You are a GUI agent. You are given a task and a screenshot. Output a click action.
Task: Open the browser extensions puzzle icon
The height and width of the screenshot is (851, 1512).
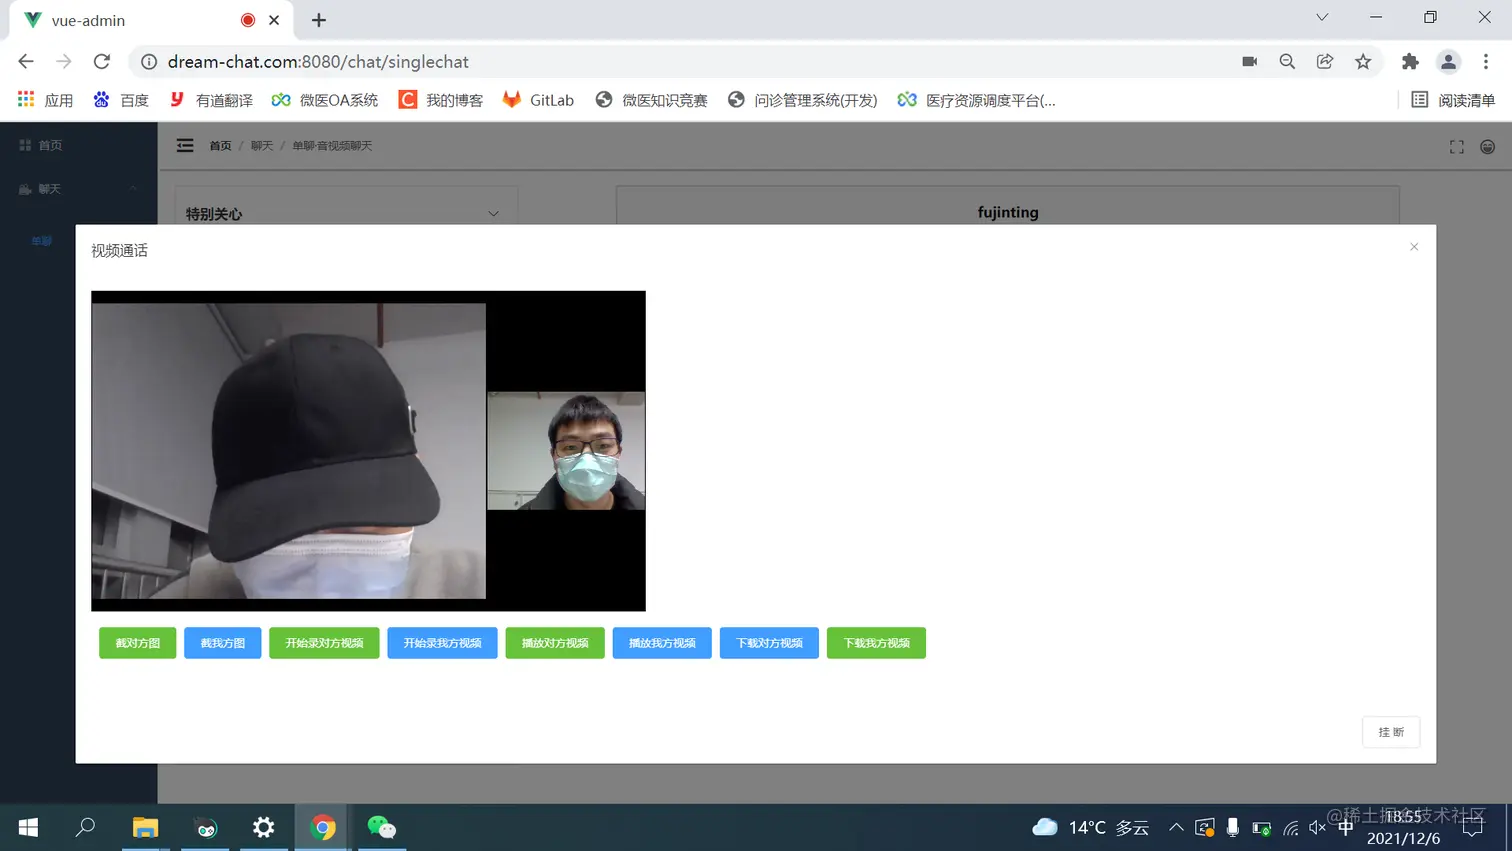pyautogui.click(x=1410, y=61)
